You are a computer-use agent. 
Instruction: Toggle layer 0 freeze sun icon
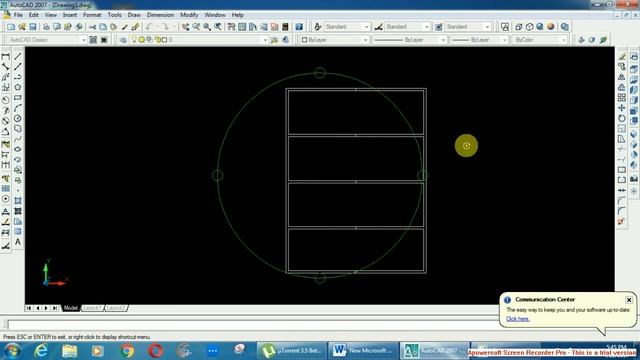tap(142, 40)
